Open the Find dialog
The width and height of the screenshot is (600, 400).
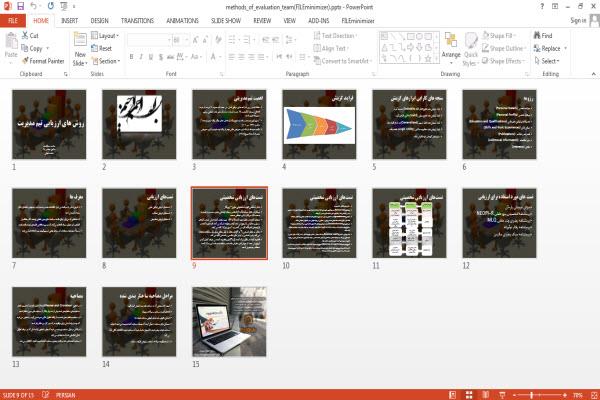pos(543,36)
